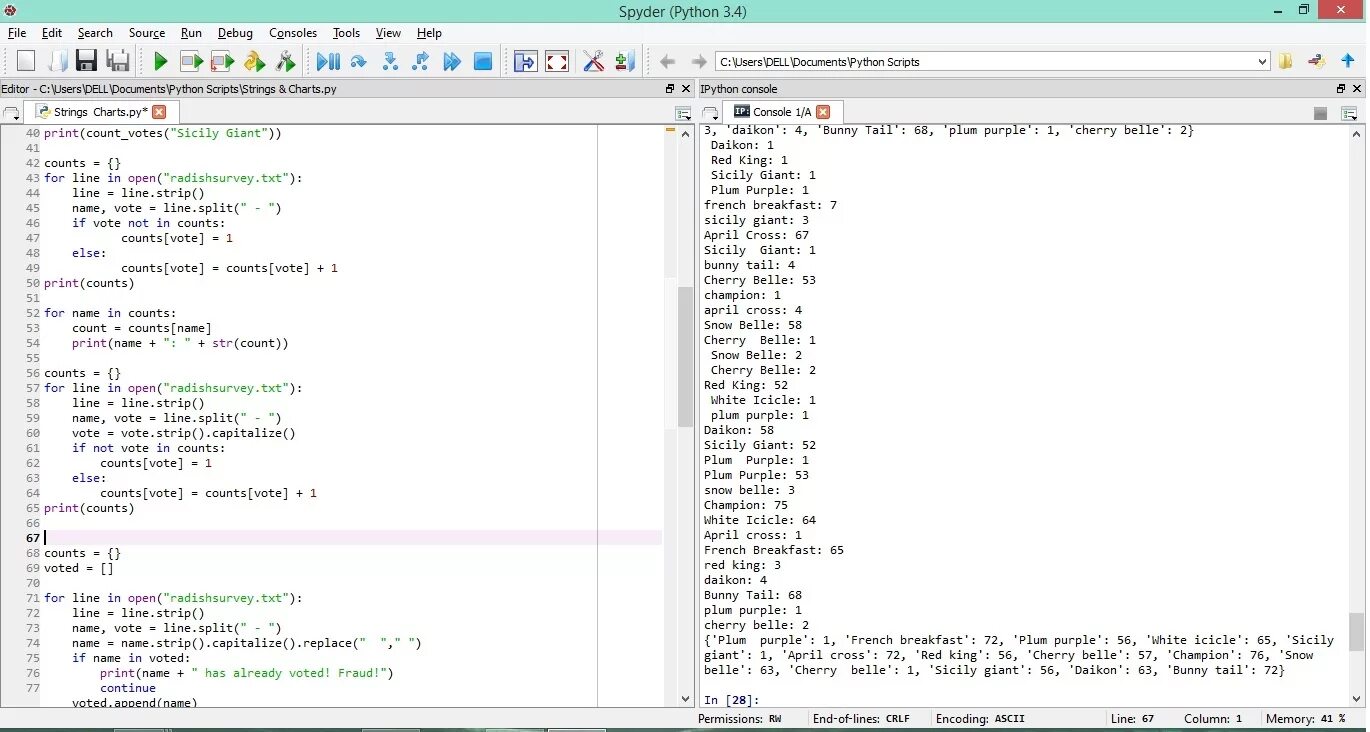Continue execution until next breakpoint icon

tap(452, 62)
